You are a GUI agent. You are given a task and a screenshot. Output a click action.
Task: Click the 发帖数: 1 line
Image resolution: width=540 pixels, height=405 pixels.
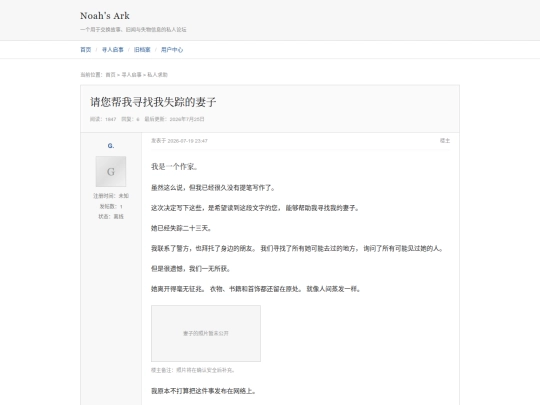[x=111, y=206]
